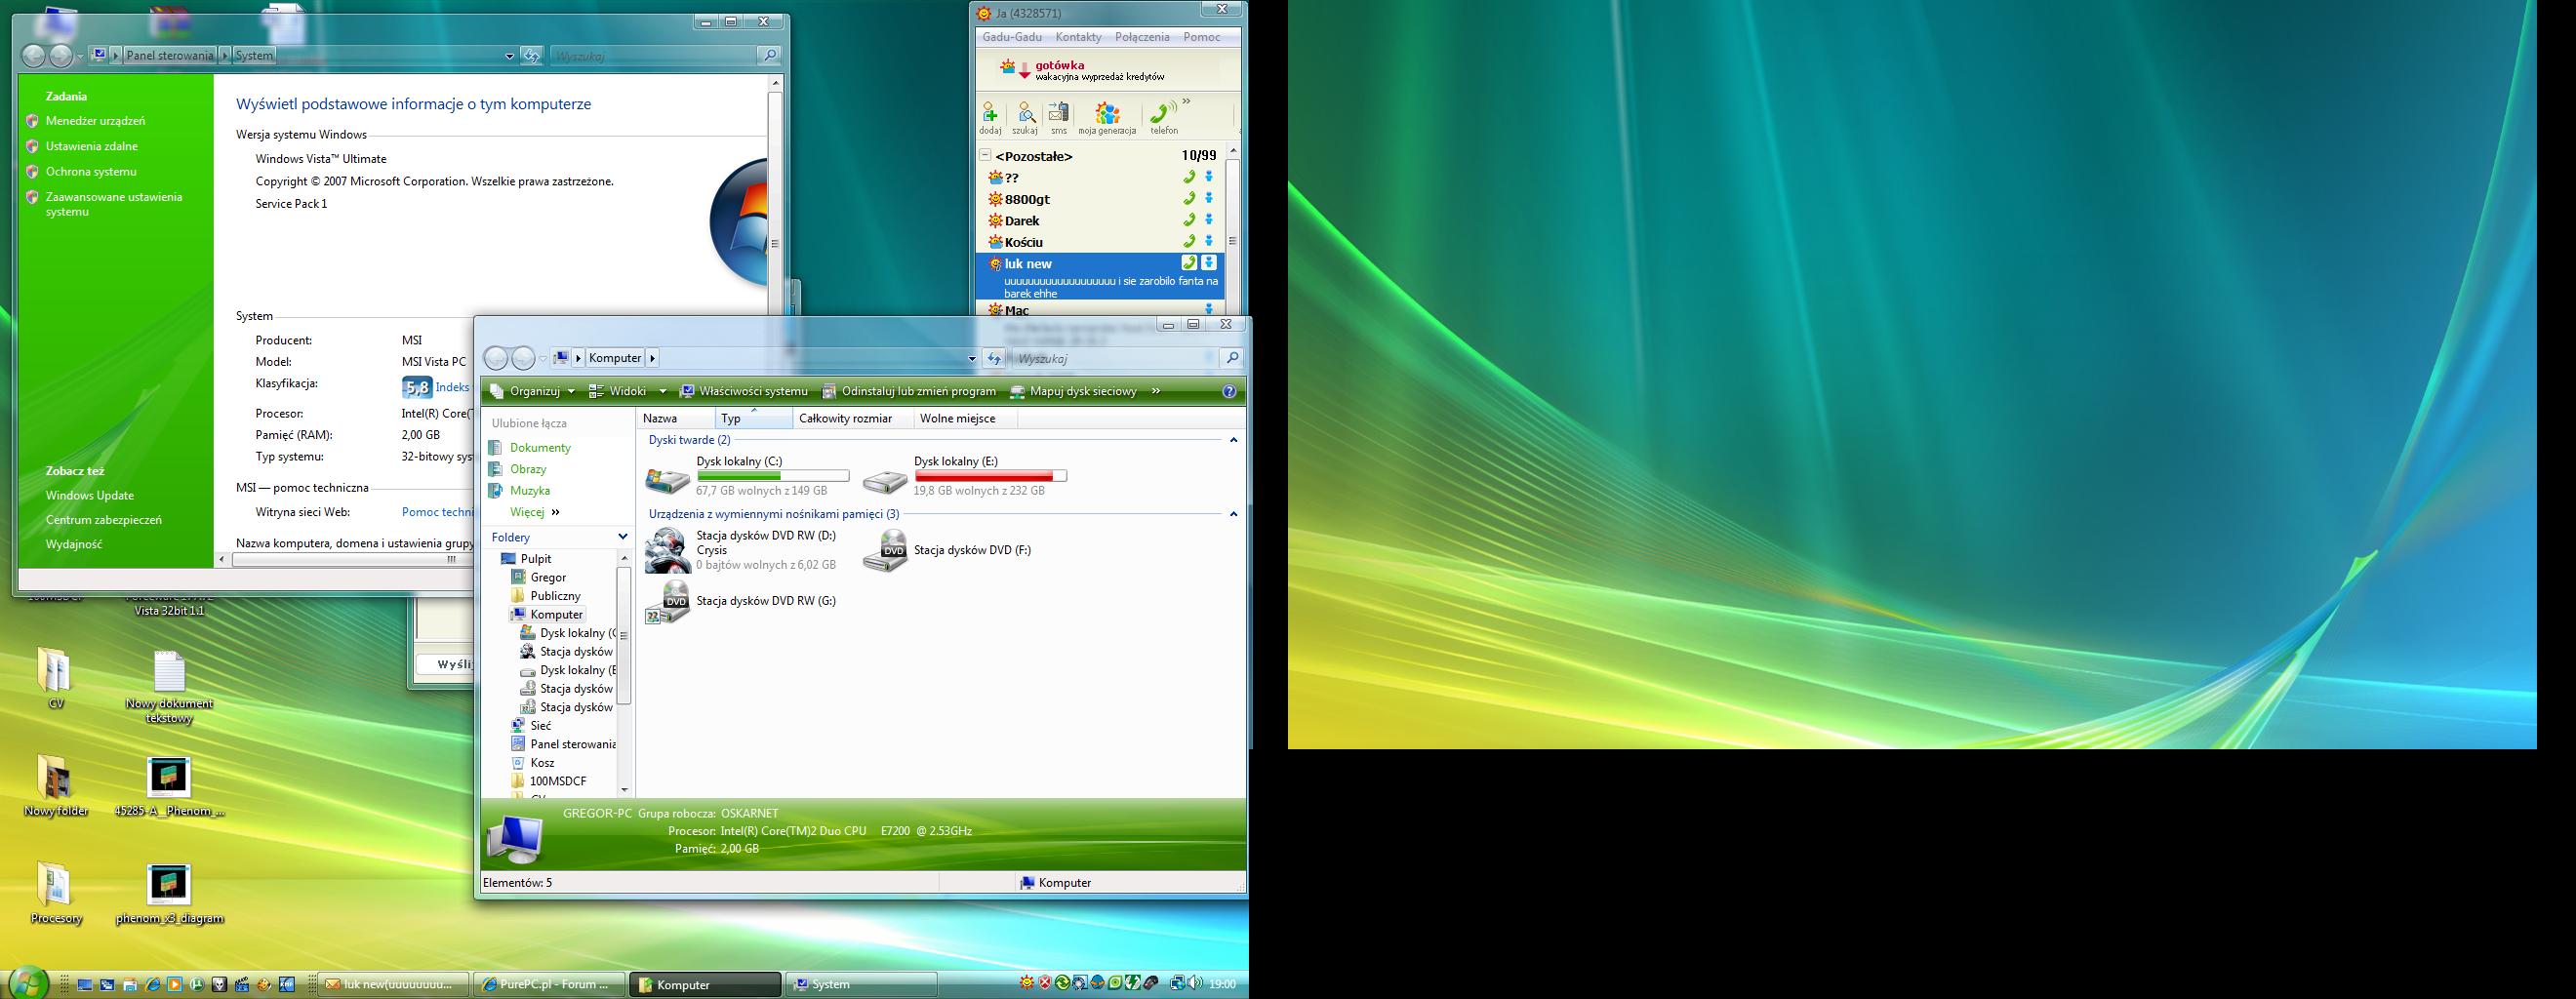Open Ochrona systemu link

pyautogui.click(x=91, y=171)
